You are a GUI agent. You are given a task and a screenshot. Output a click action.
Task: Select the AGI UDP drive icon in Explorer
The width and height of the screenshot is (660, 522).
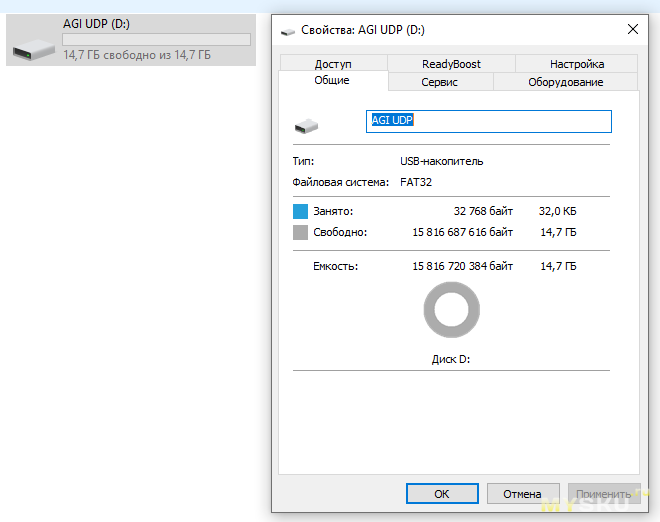click(x=32, y=42)
